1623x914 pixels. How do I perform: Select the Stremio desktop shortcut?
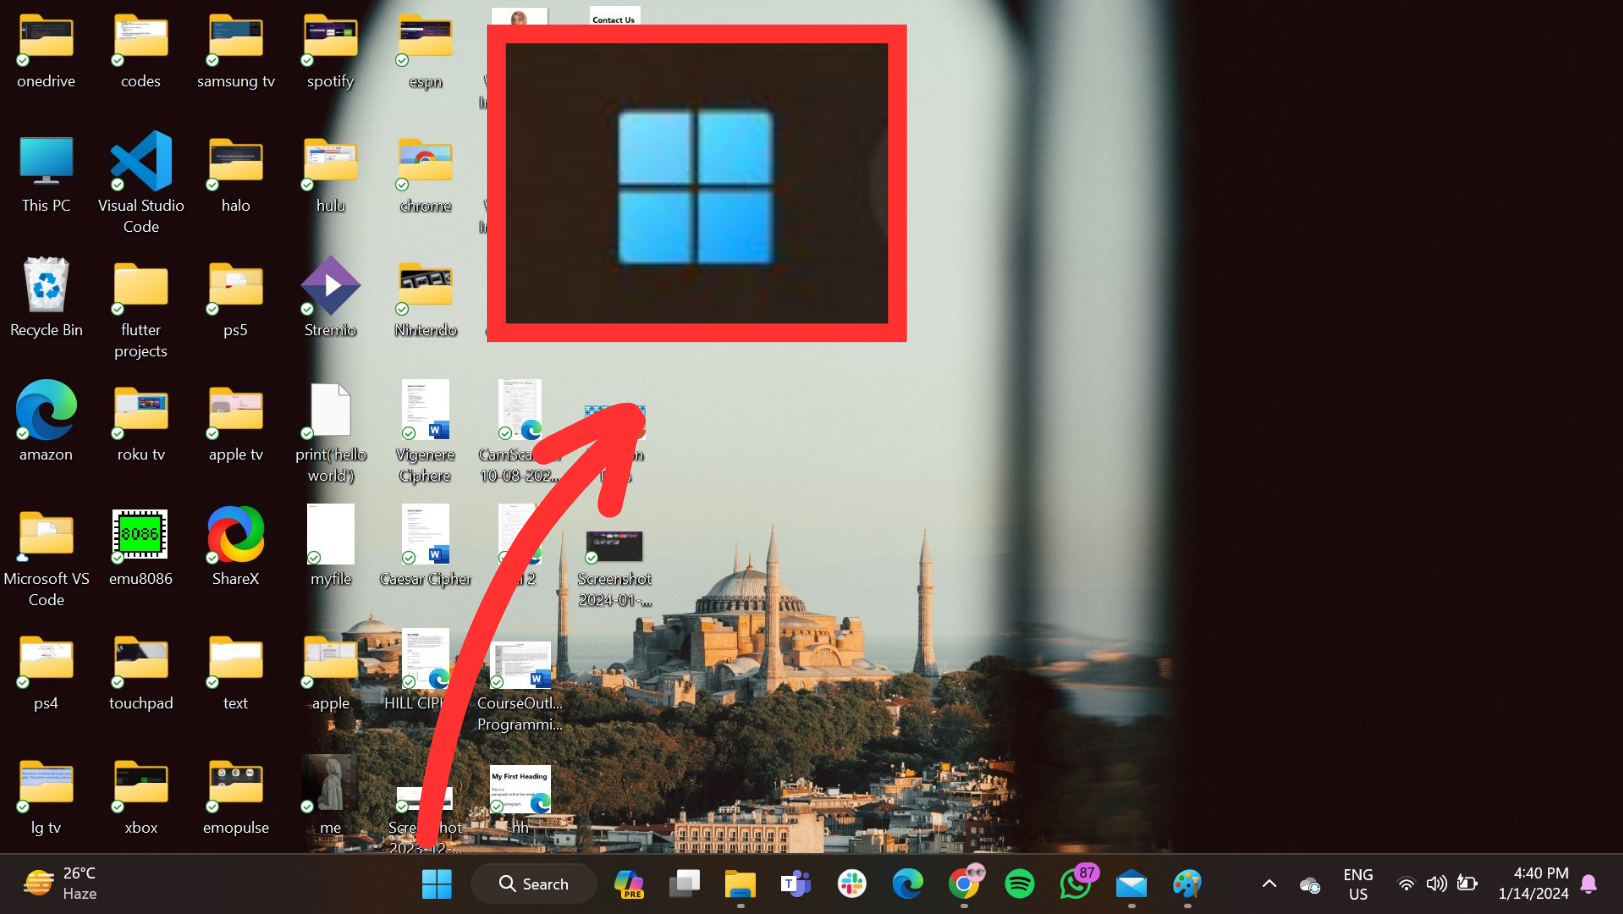330,298
